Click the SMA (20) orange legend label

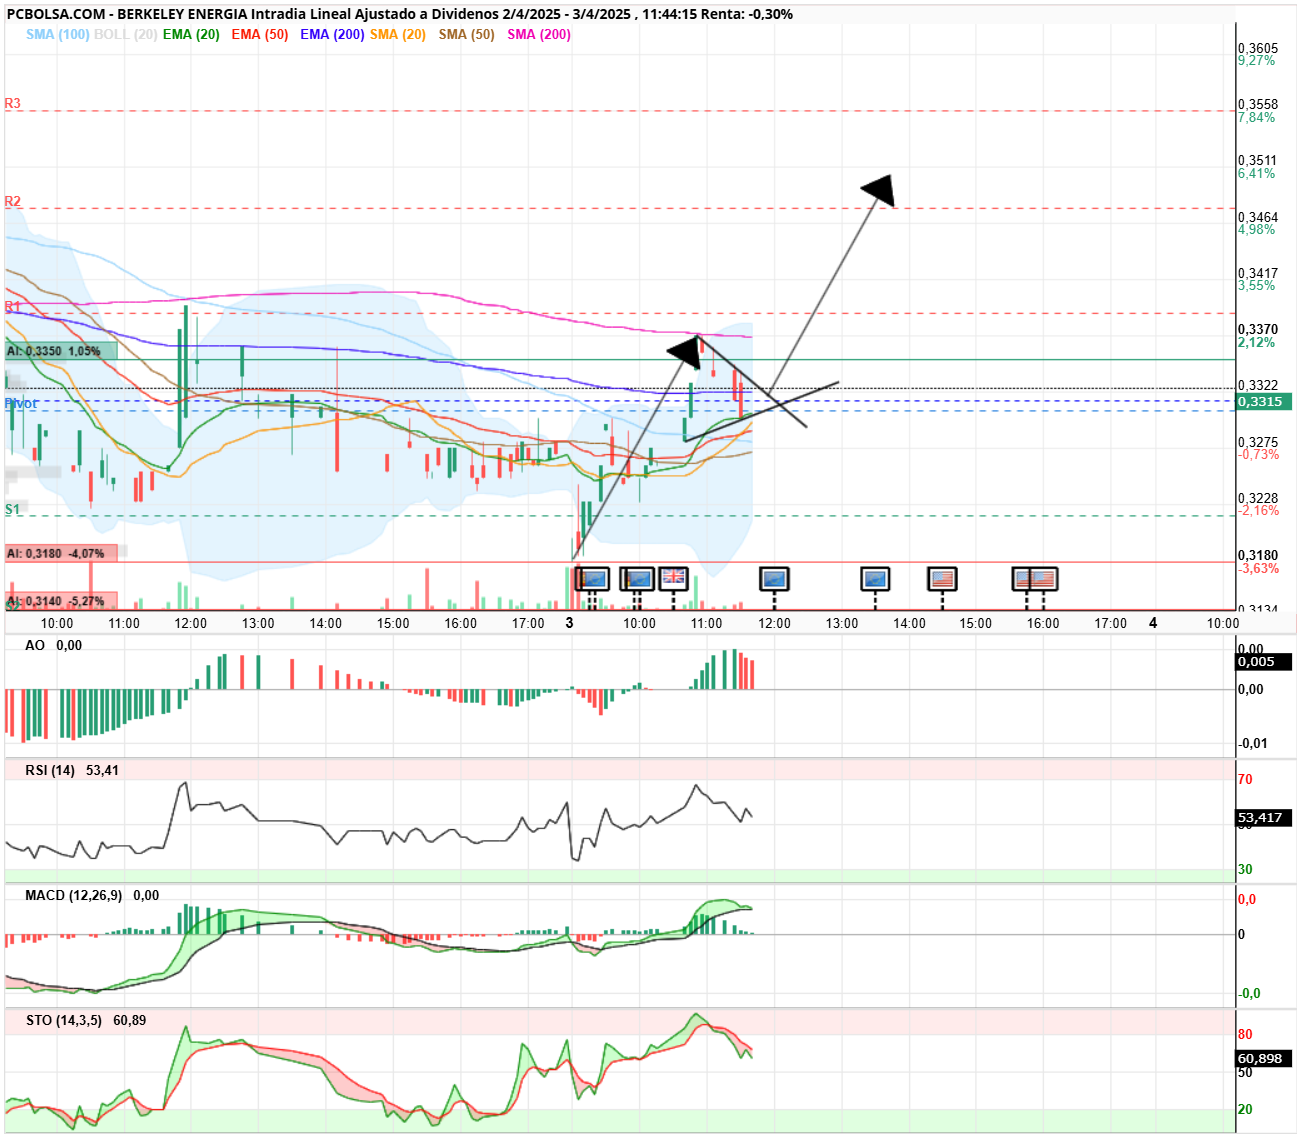(398, 34)
